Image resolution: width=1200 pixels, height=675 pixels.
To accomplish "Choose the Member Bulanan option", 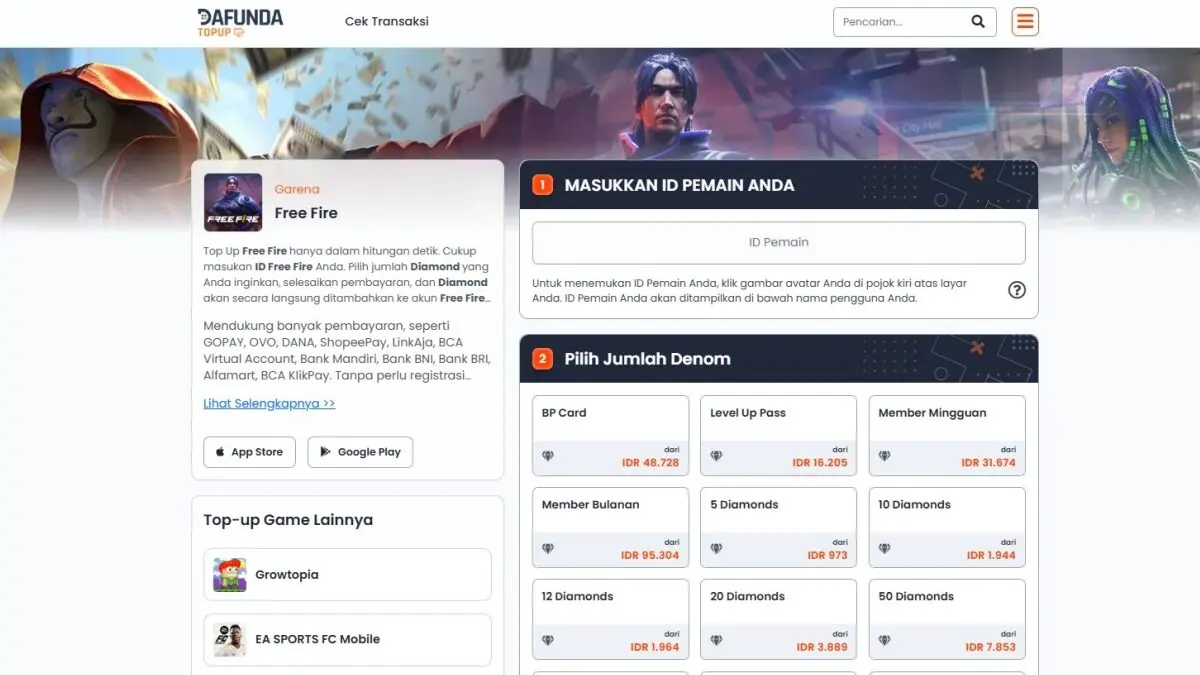I will click(x=610, y=527).
